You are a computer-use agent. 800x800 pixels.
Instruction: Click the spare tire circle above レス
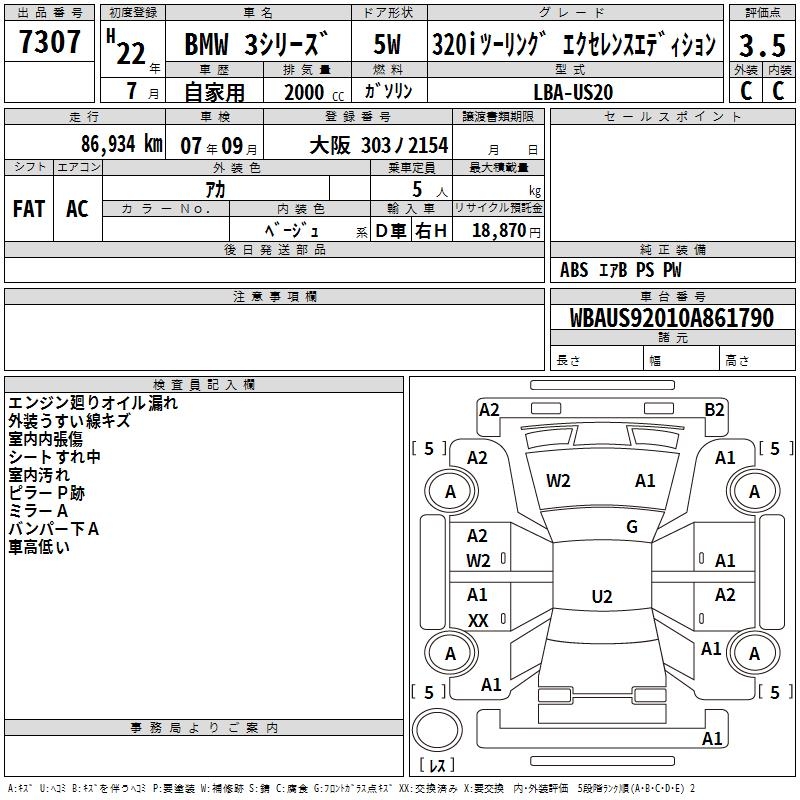point(437,730)
